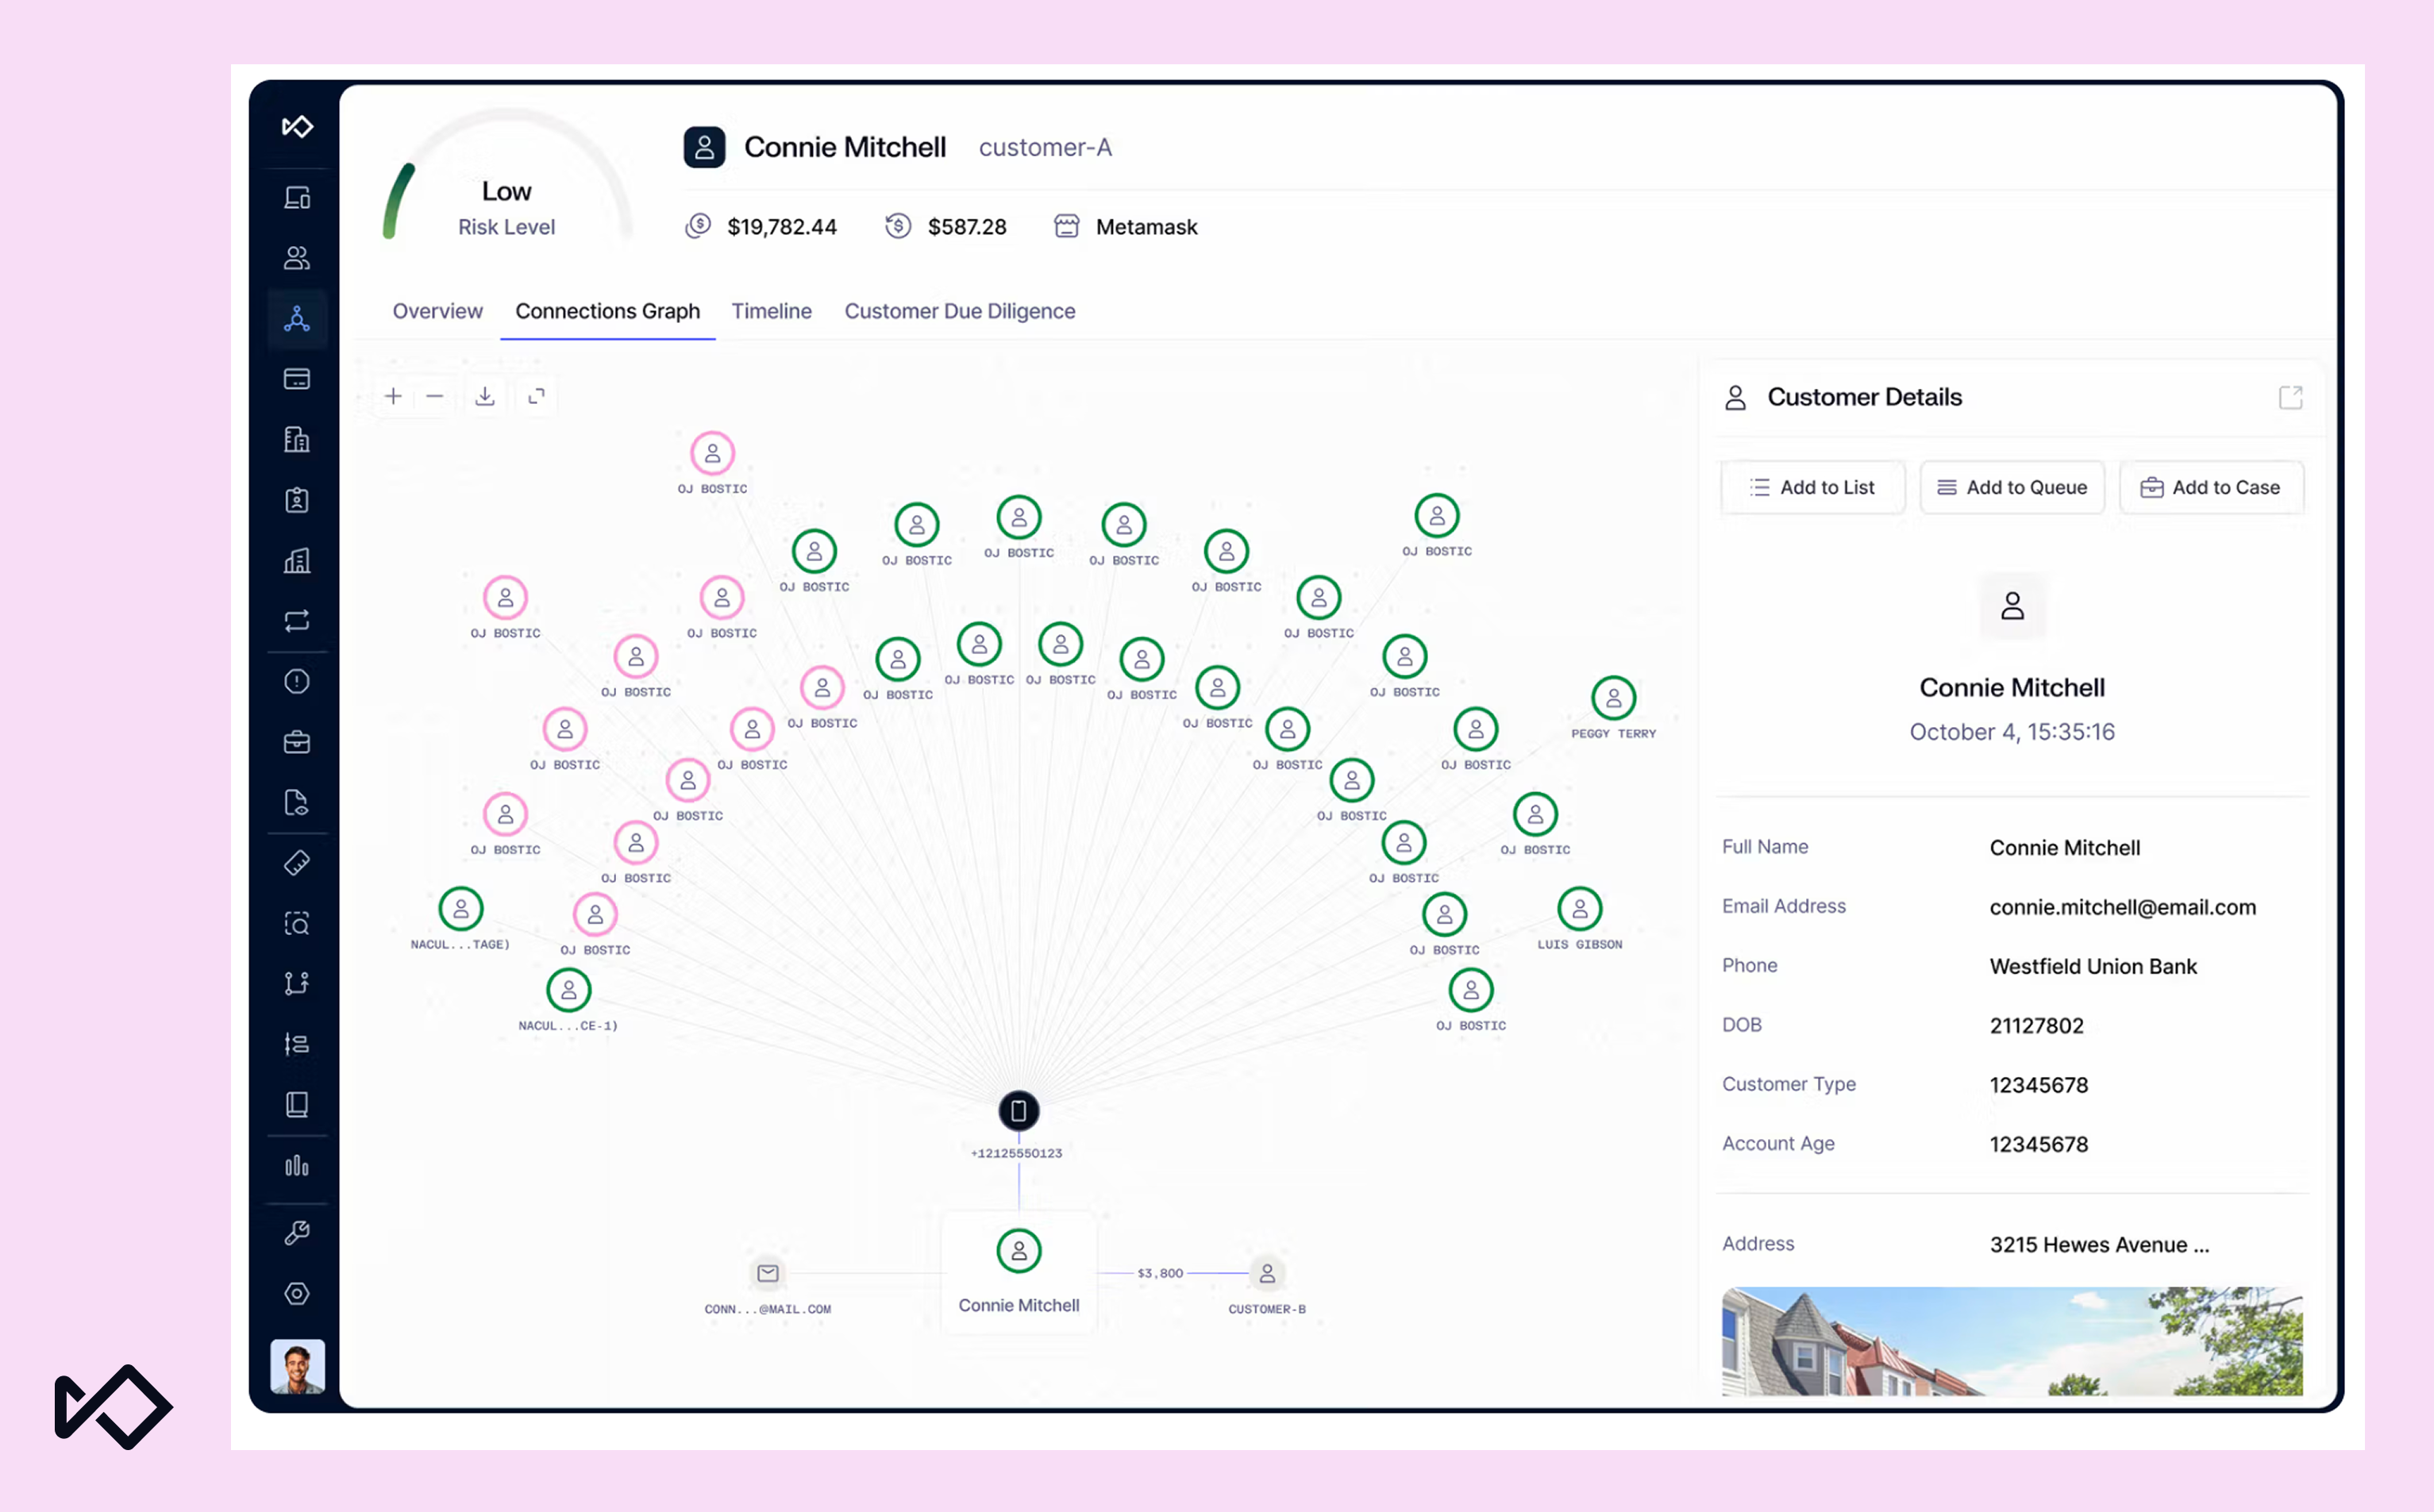Screen dimensions: 2434x1512
Task: Open the devices icon in sidebar
Action: 297,198
